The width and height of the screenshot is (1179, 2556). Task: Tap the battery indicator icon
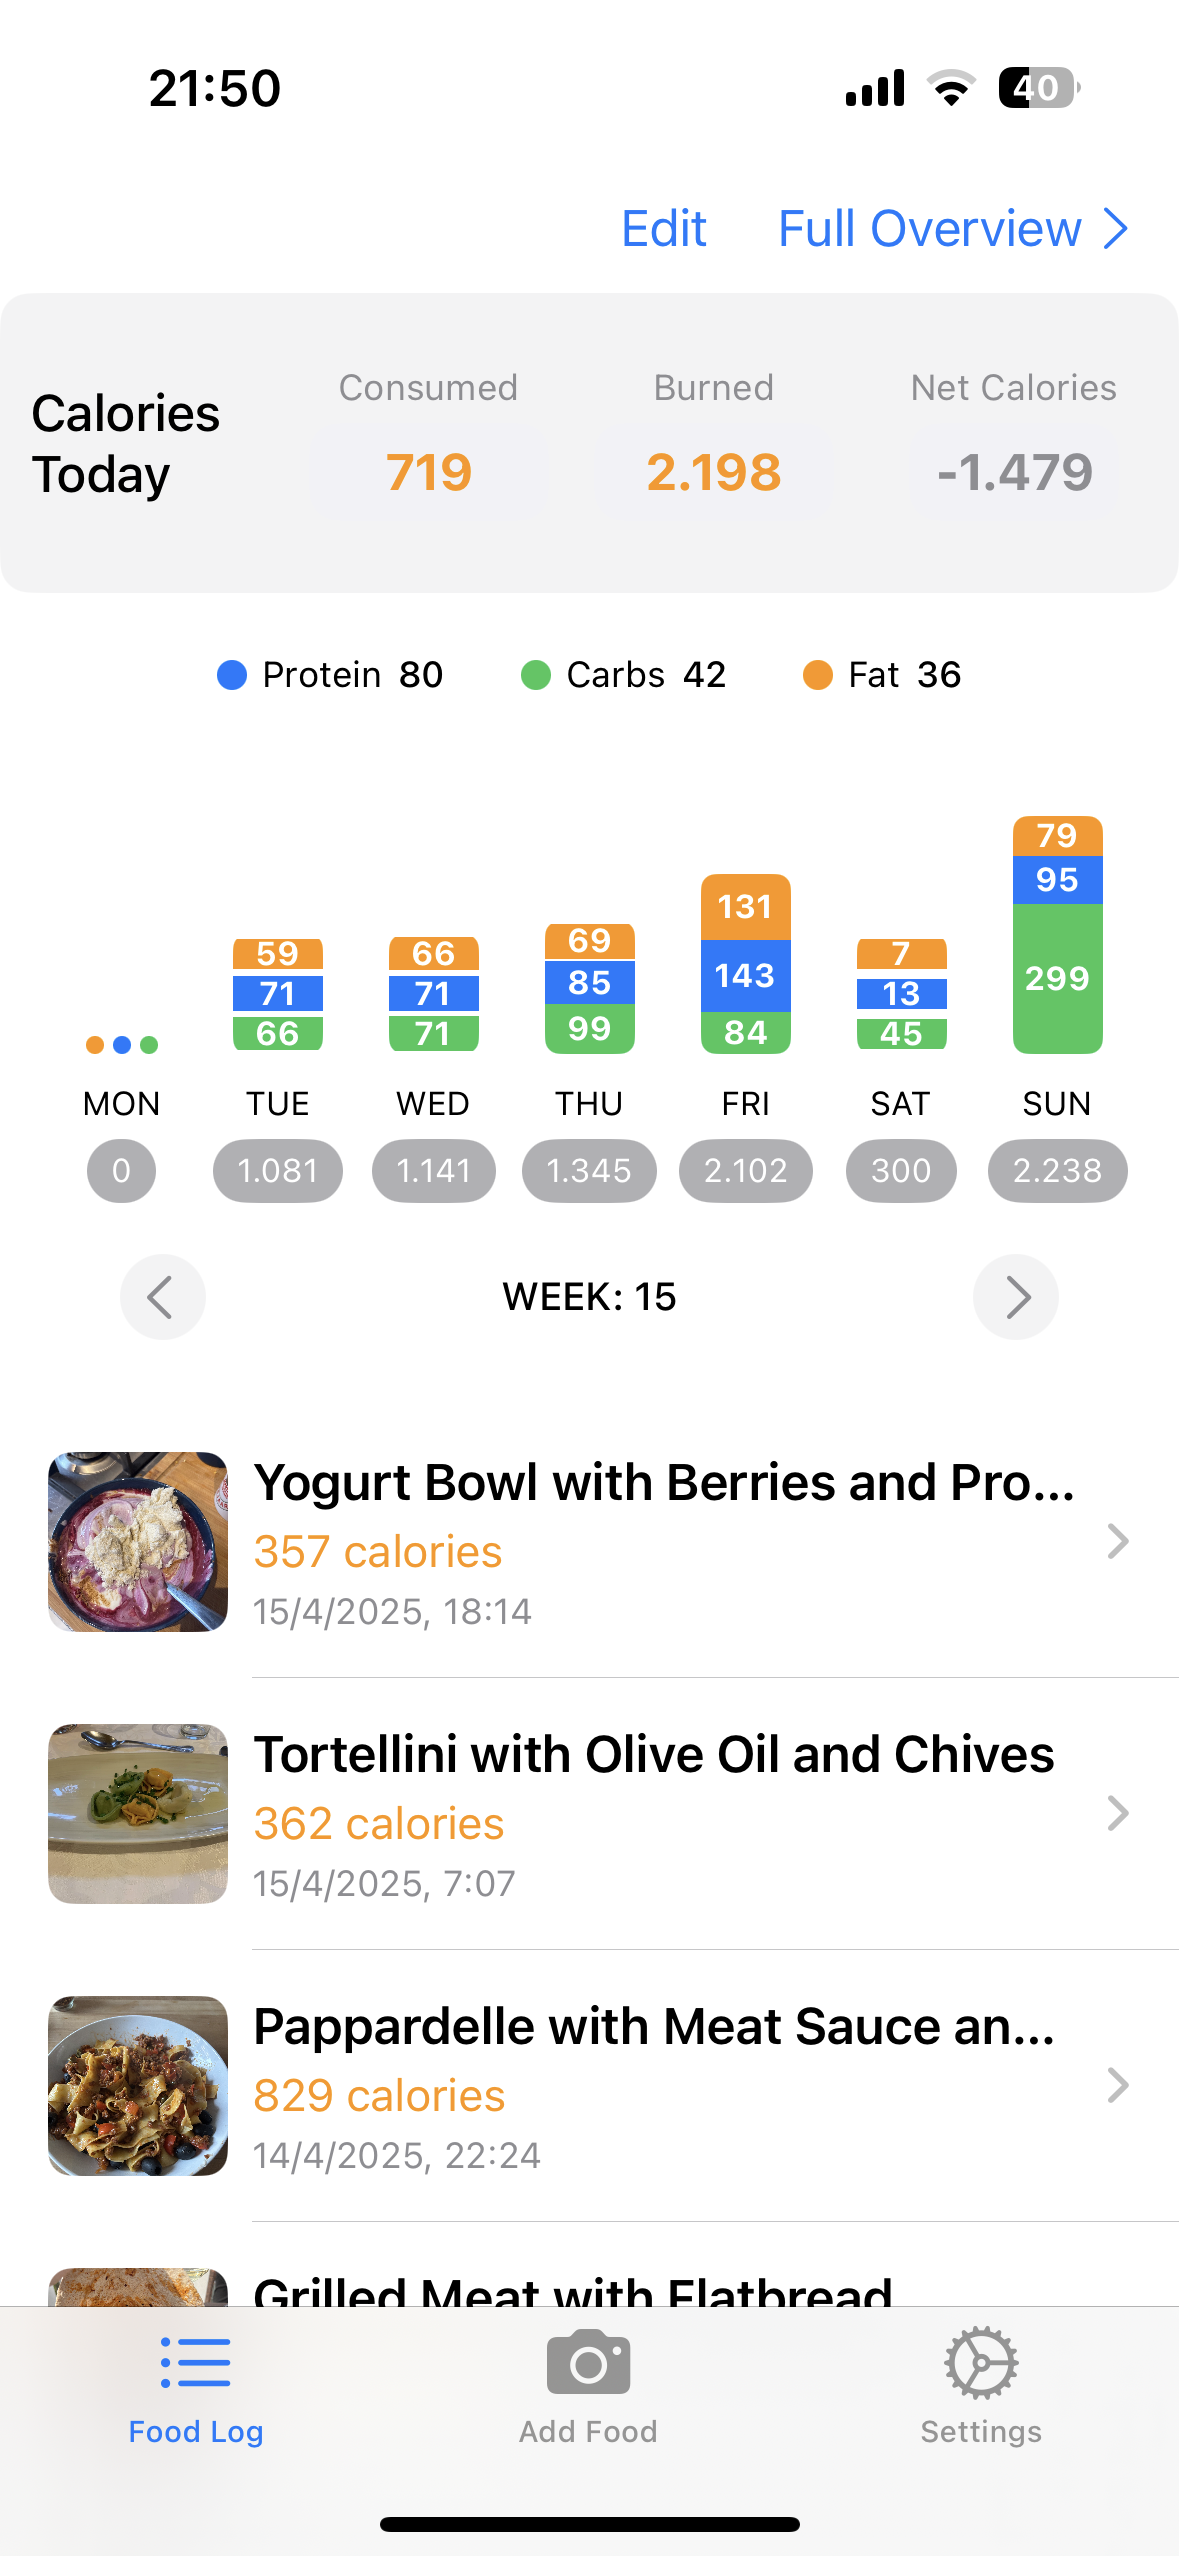(x=1038, y=88)
